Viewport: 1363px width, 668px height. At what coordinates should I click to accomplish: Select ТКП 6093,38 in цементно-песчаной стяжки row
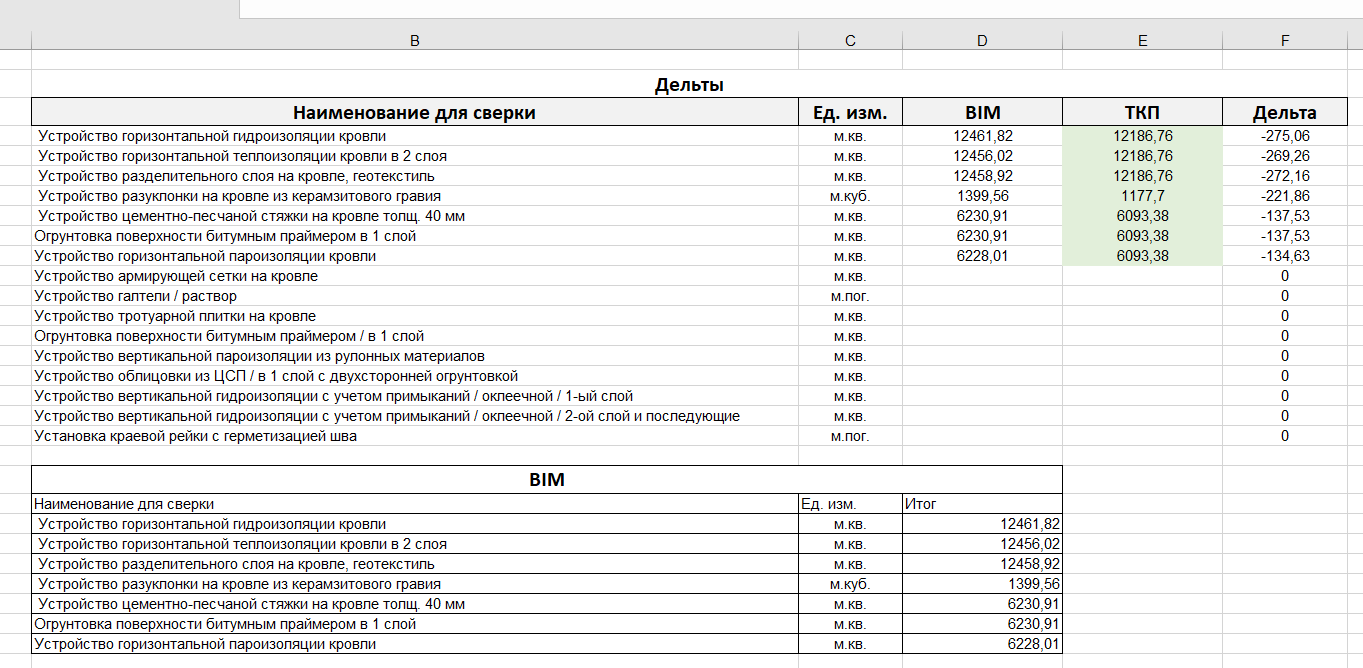point(1142,216)
